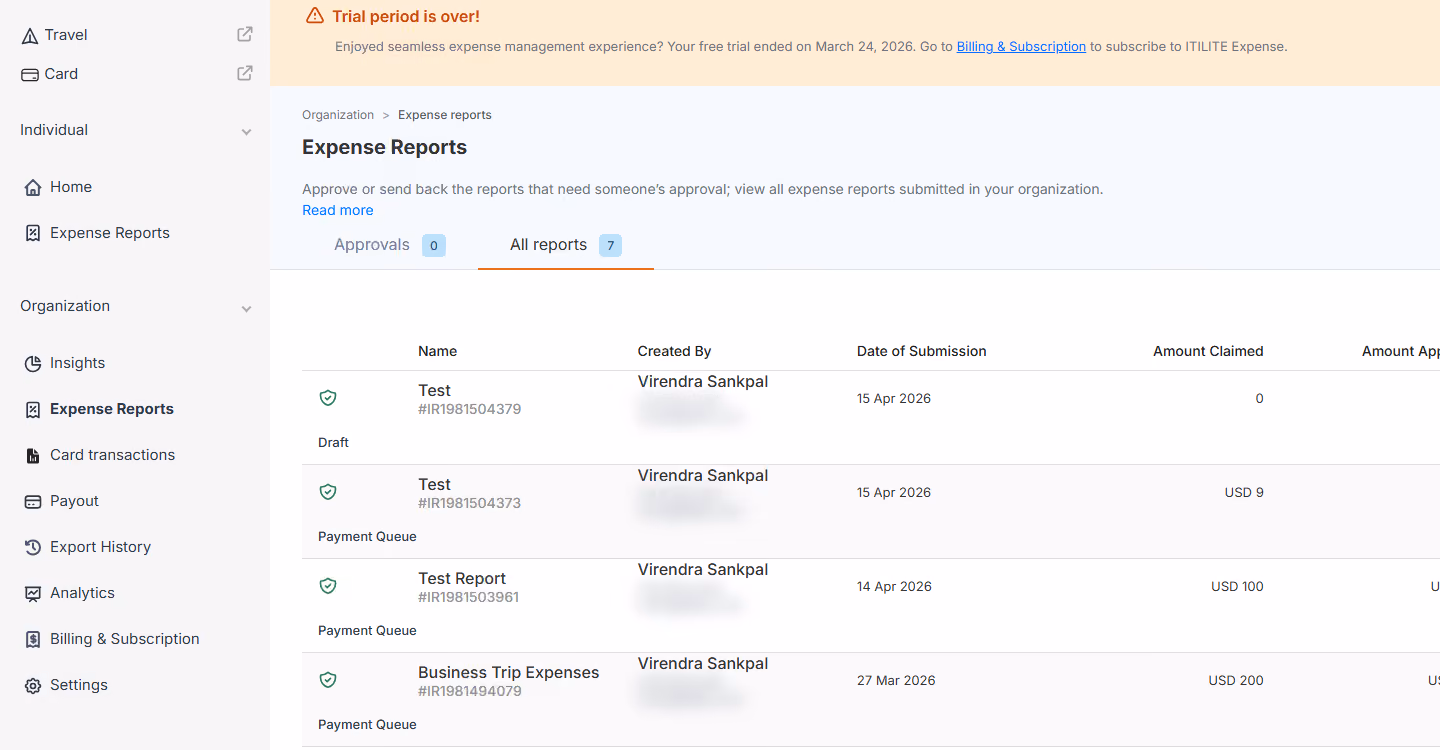Click the Travel triangle icon in sidebar
The width and height of the screenshot is (1440, 750).
(x=30, y=35)
